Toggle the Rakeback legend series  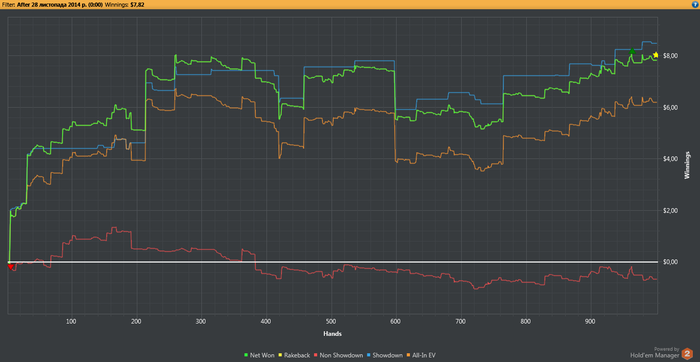coord(294,355)
